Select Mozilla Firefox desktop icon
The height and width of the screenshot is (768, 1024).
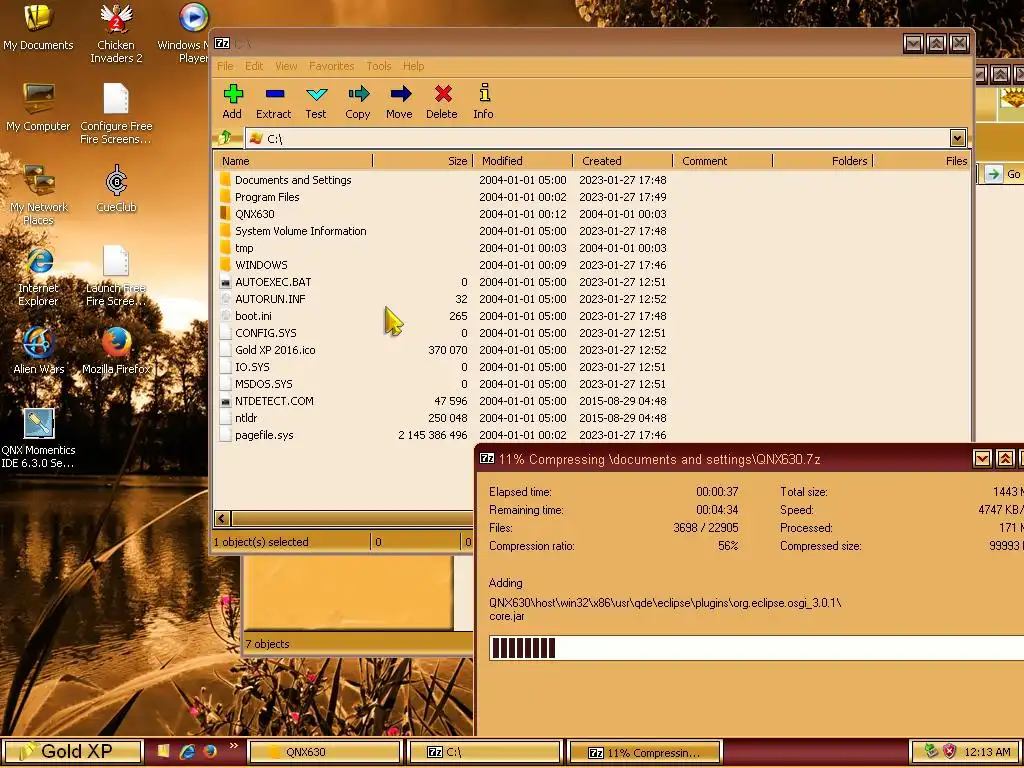pos(116,351)
